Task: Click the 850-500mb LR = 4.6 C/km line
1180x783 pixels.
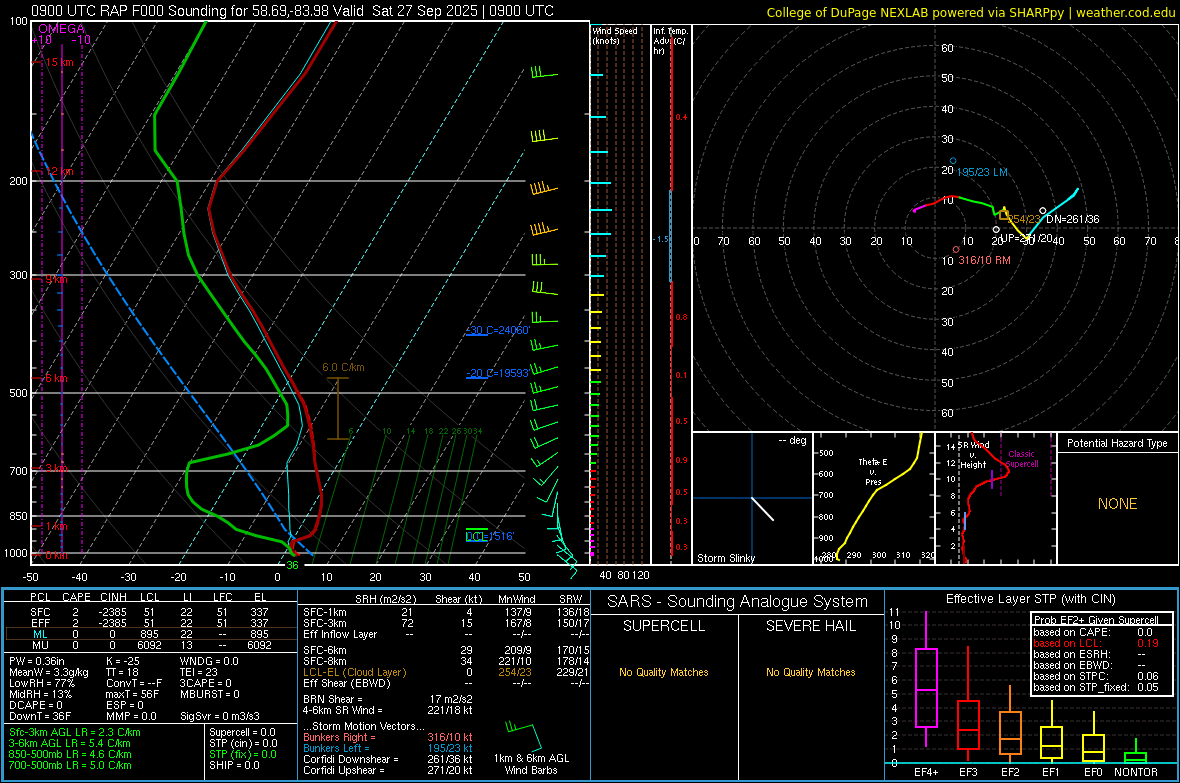Action: point(70,754)
